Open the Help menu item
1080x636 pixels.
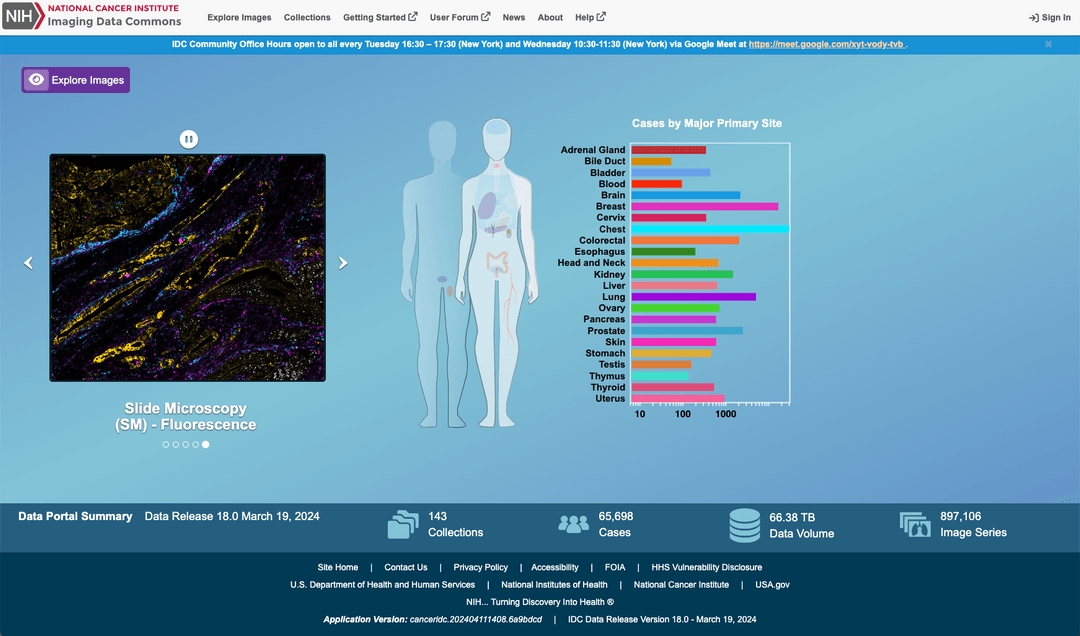[590, 17]
